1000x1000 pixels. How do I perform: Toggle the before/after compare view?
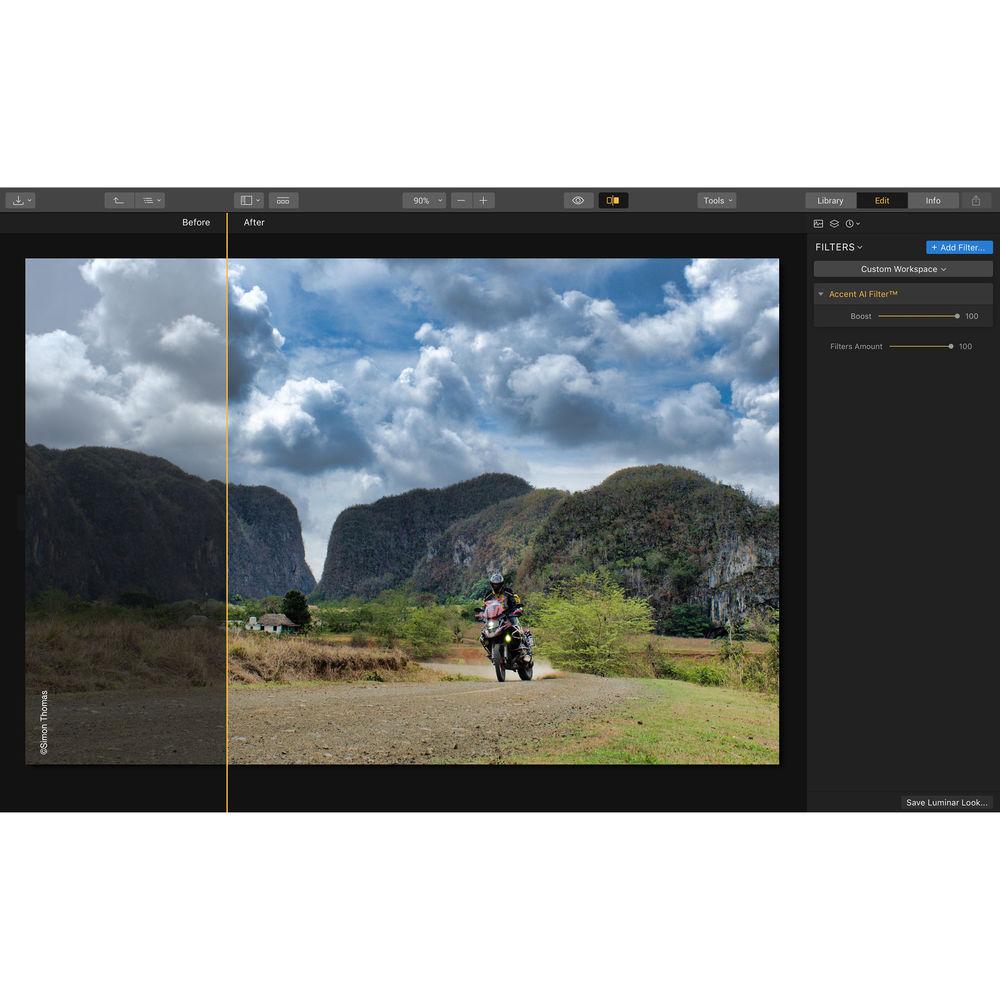point(614,200)
